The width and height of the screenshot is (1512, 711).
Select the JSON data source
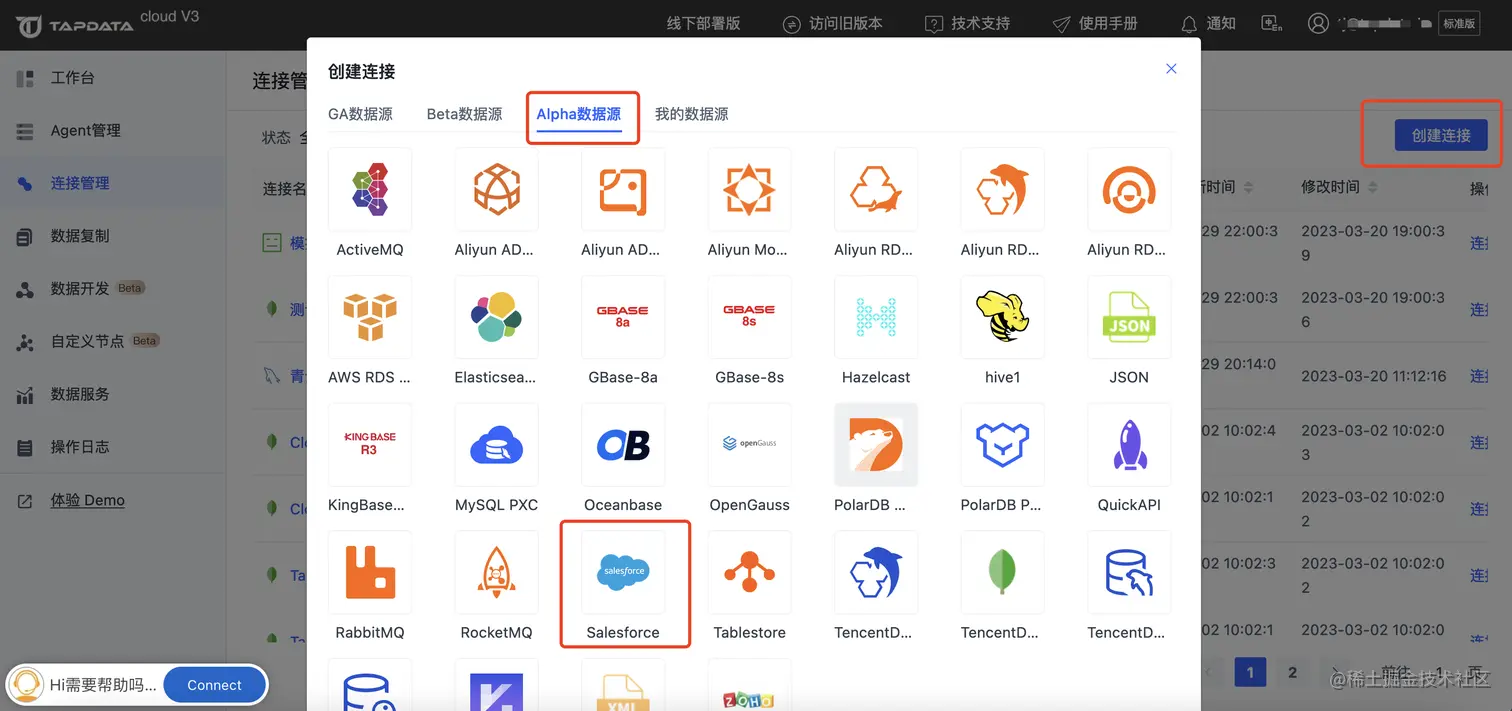[x=1129, y=318]
